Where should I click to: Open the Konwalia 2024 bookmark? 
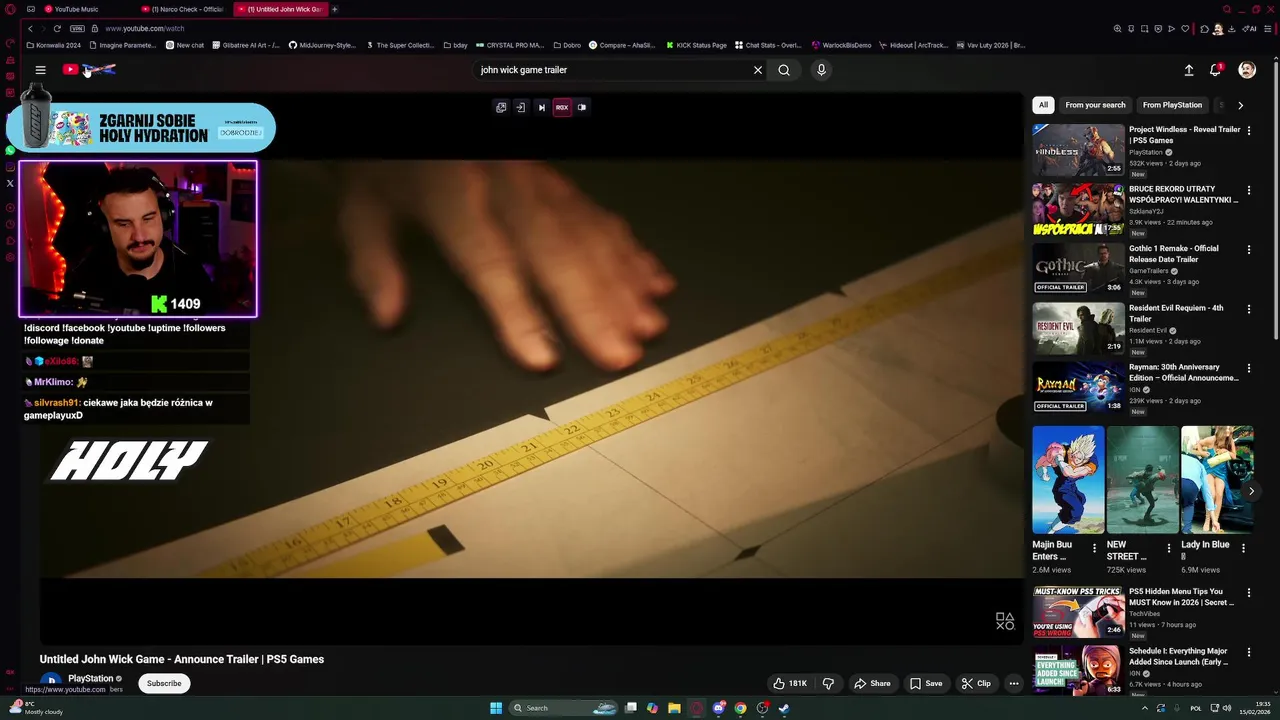(54, 45)
